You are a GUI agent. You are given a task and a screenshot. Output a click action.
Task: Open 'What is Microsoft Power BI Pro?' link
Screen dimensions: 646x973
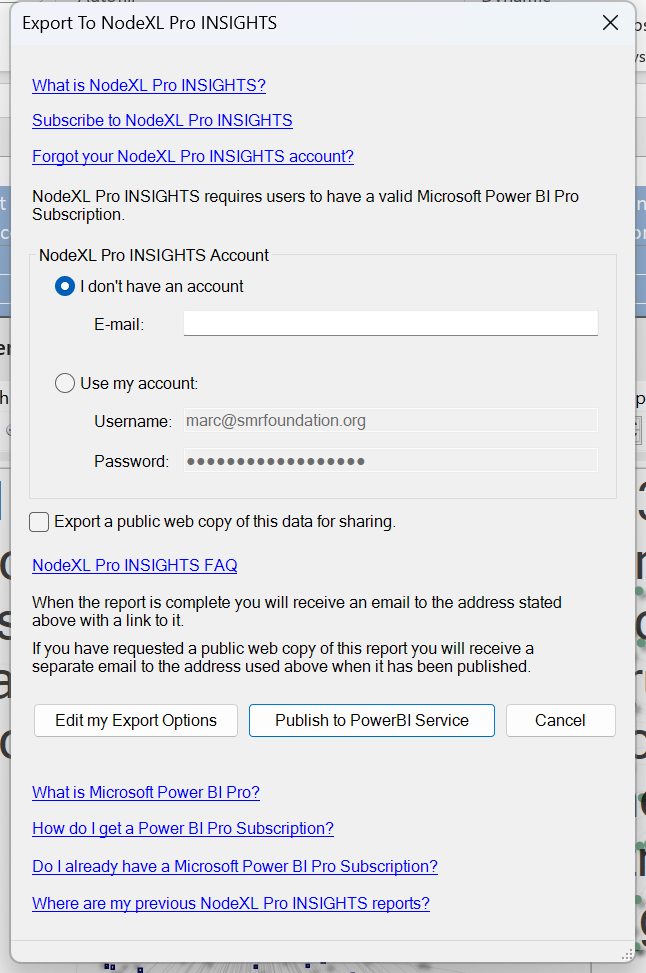146,792
